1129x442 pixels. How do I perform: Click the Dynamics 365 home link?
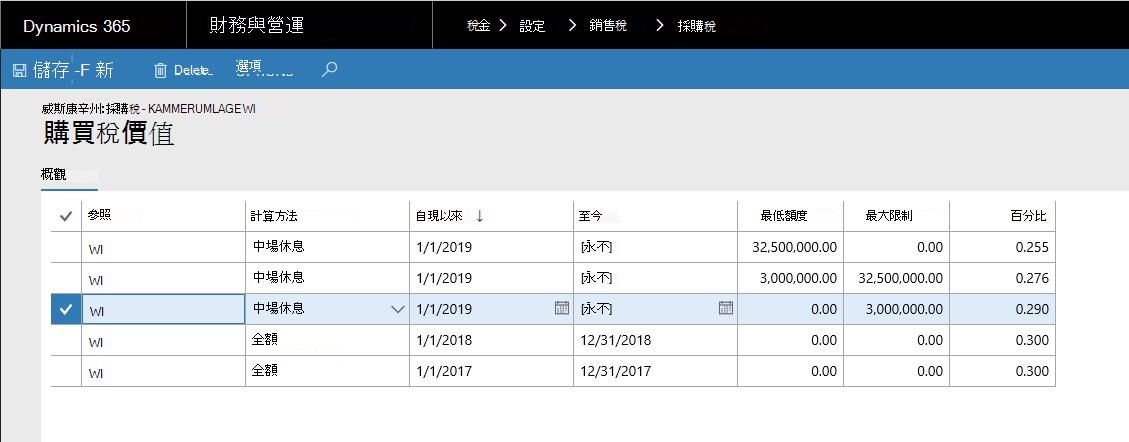coord(77,26)
